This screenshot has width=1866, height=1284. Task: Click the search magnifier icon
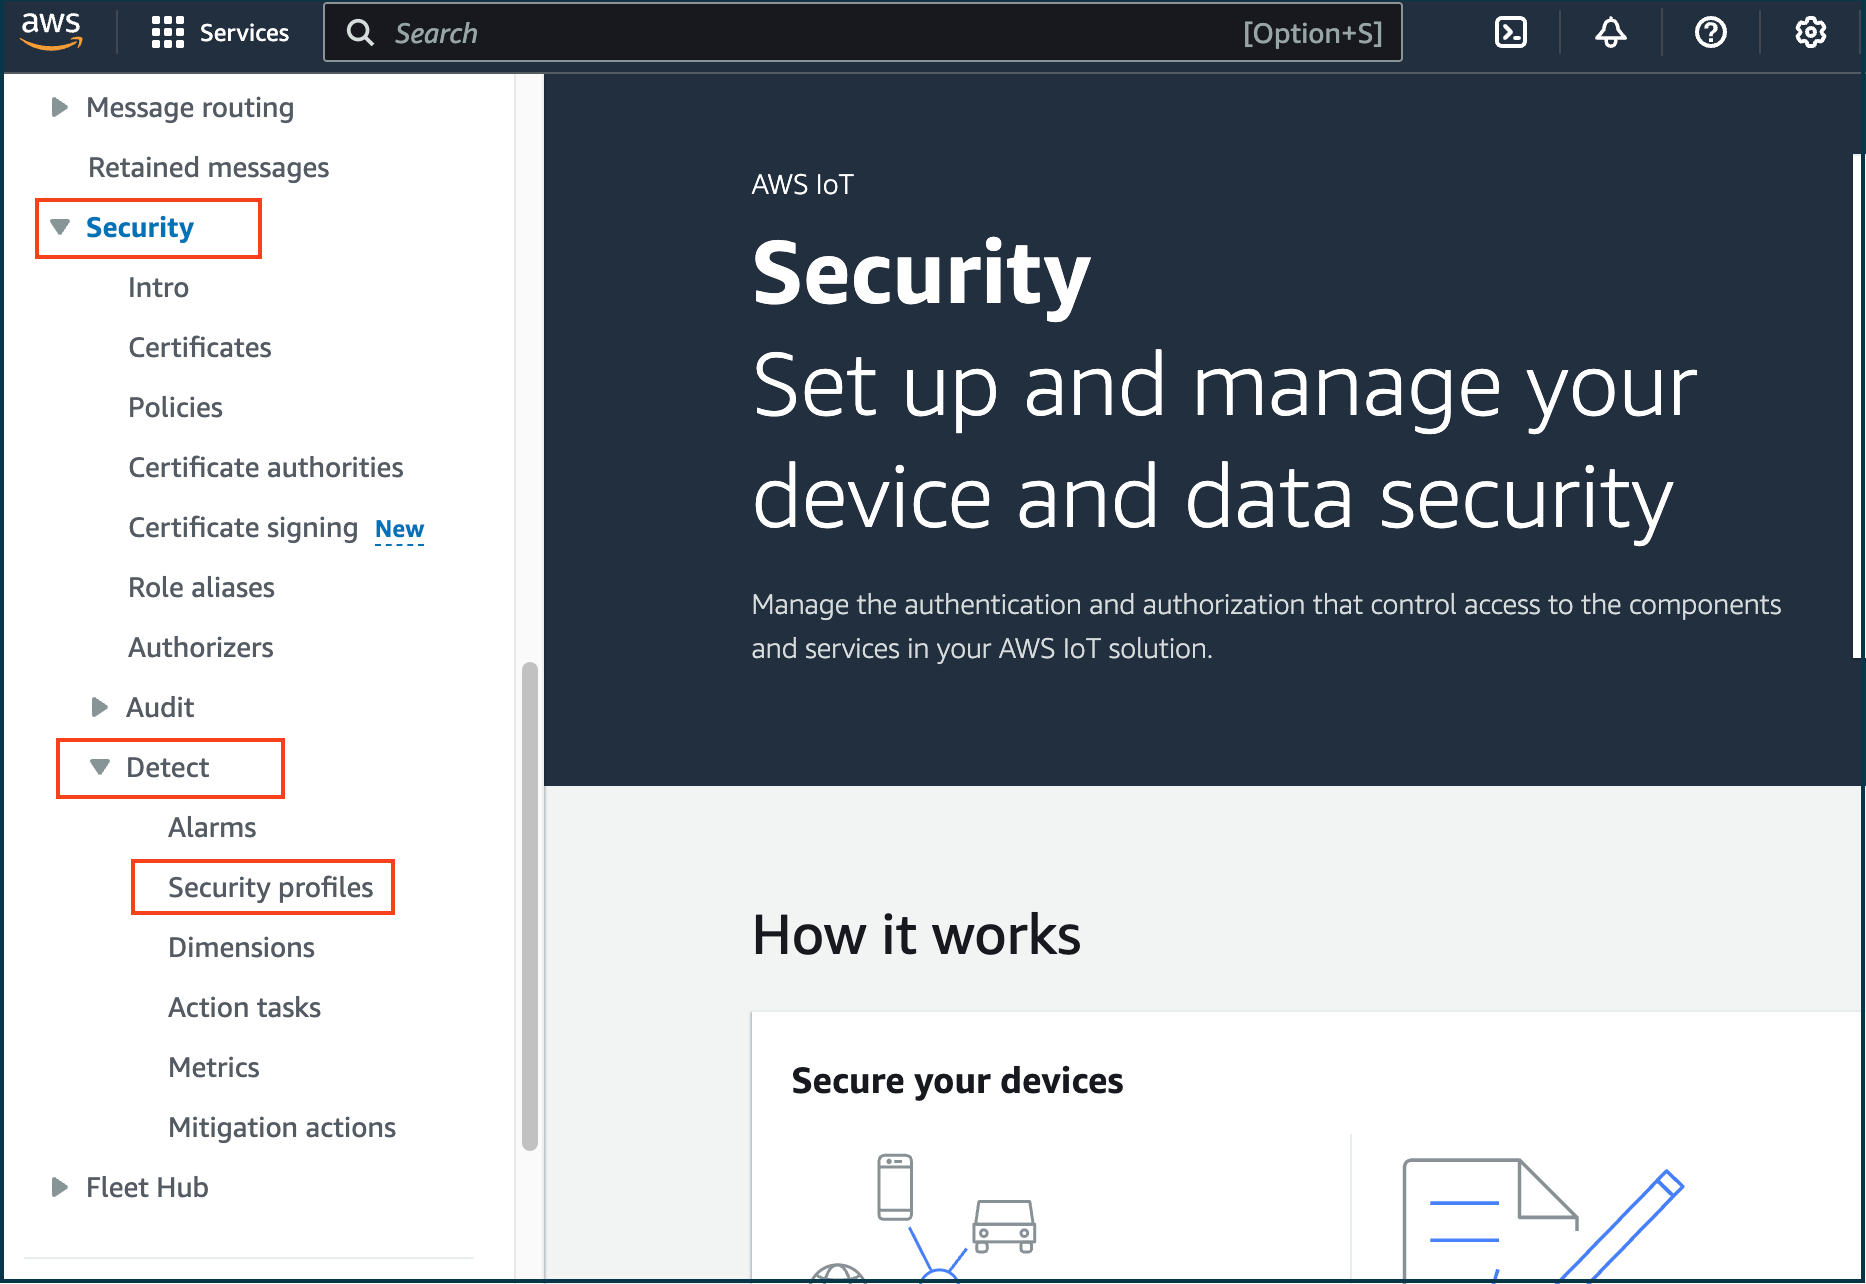click(360, 33)
